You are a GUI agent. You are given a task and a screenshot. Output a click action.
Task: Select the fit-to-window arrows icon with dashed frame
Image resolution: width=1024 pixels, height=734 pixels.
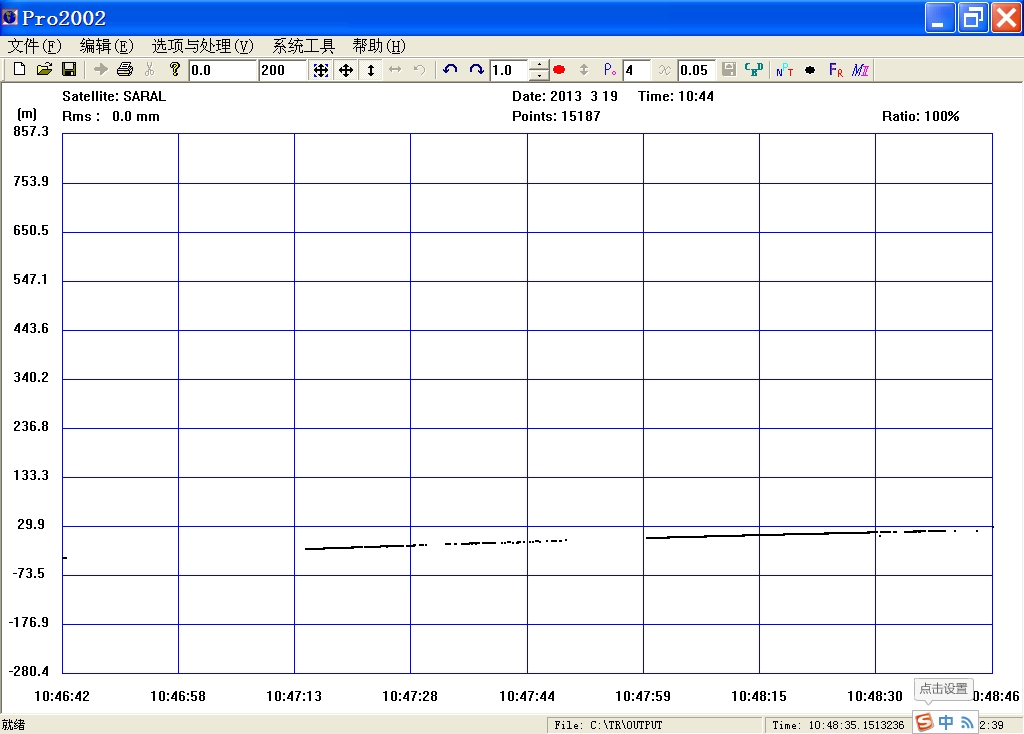pos(321,70)
